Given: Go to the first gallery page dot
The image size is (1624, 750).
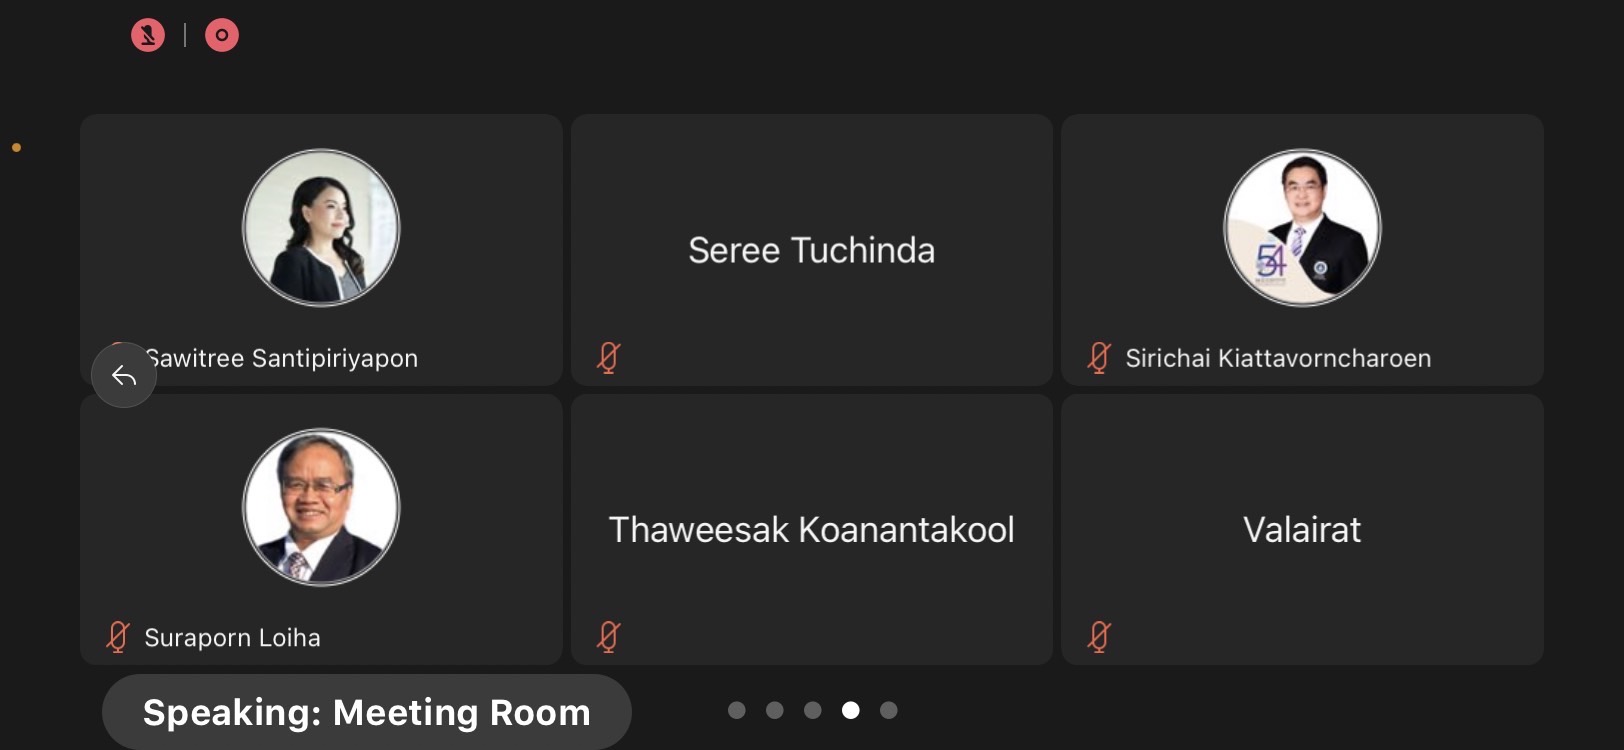Looking at the screenshot, I should [x=737, y=710].
